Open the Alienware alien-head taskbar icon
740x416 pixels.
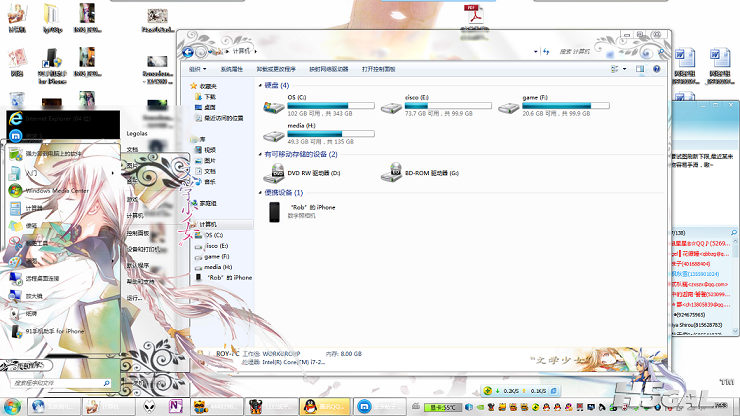tap(150, 406)
